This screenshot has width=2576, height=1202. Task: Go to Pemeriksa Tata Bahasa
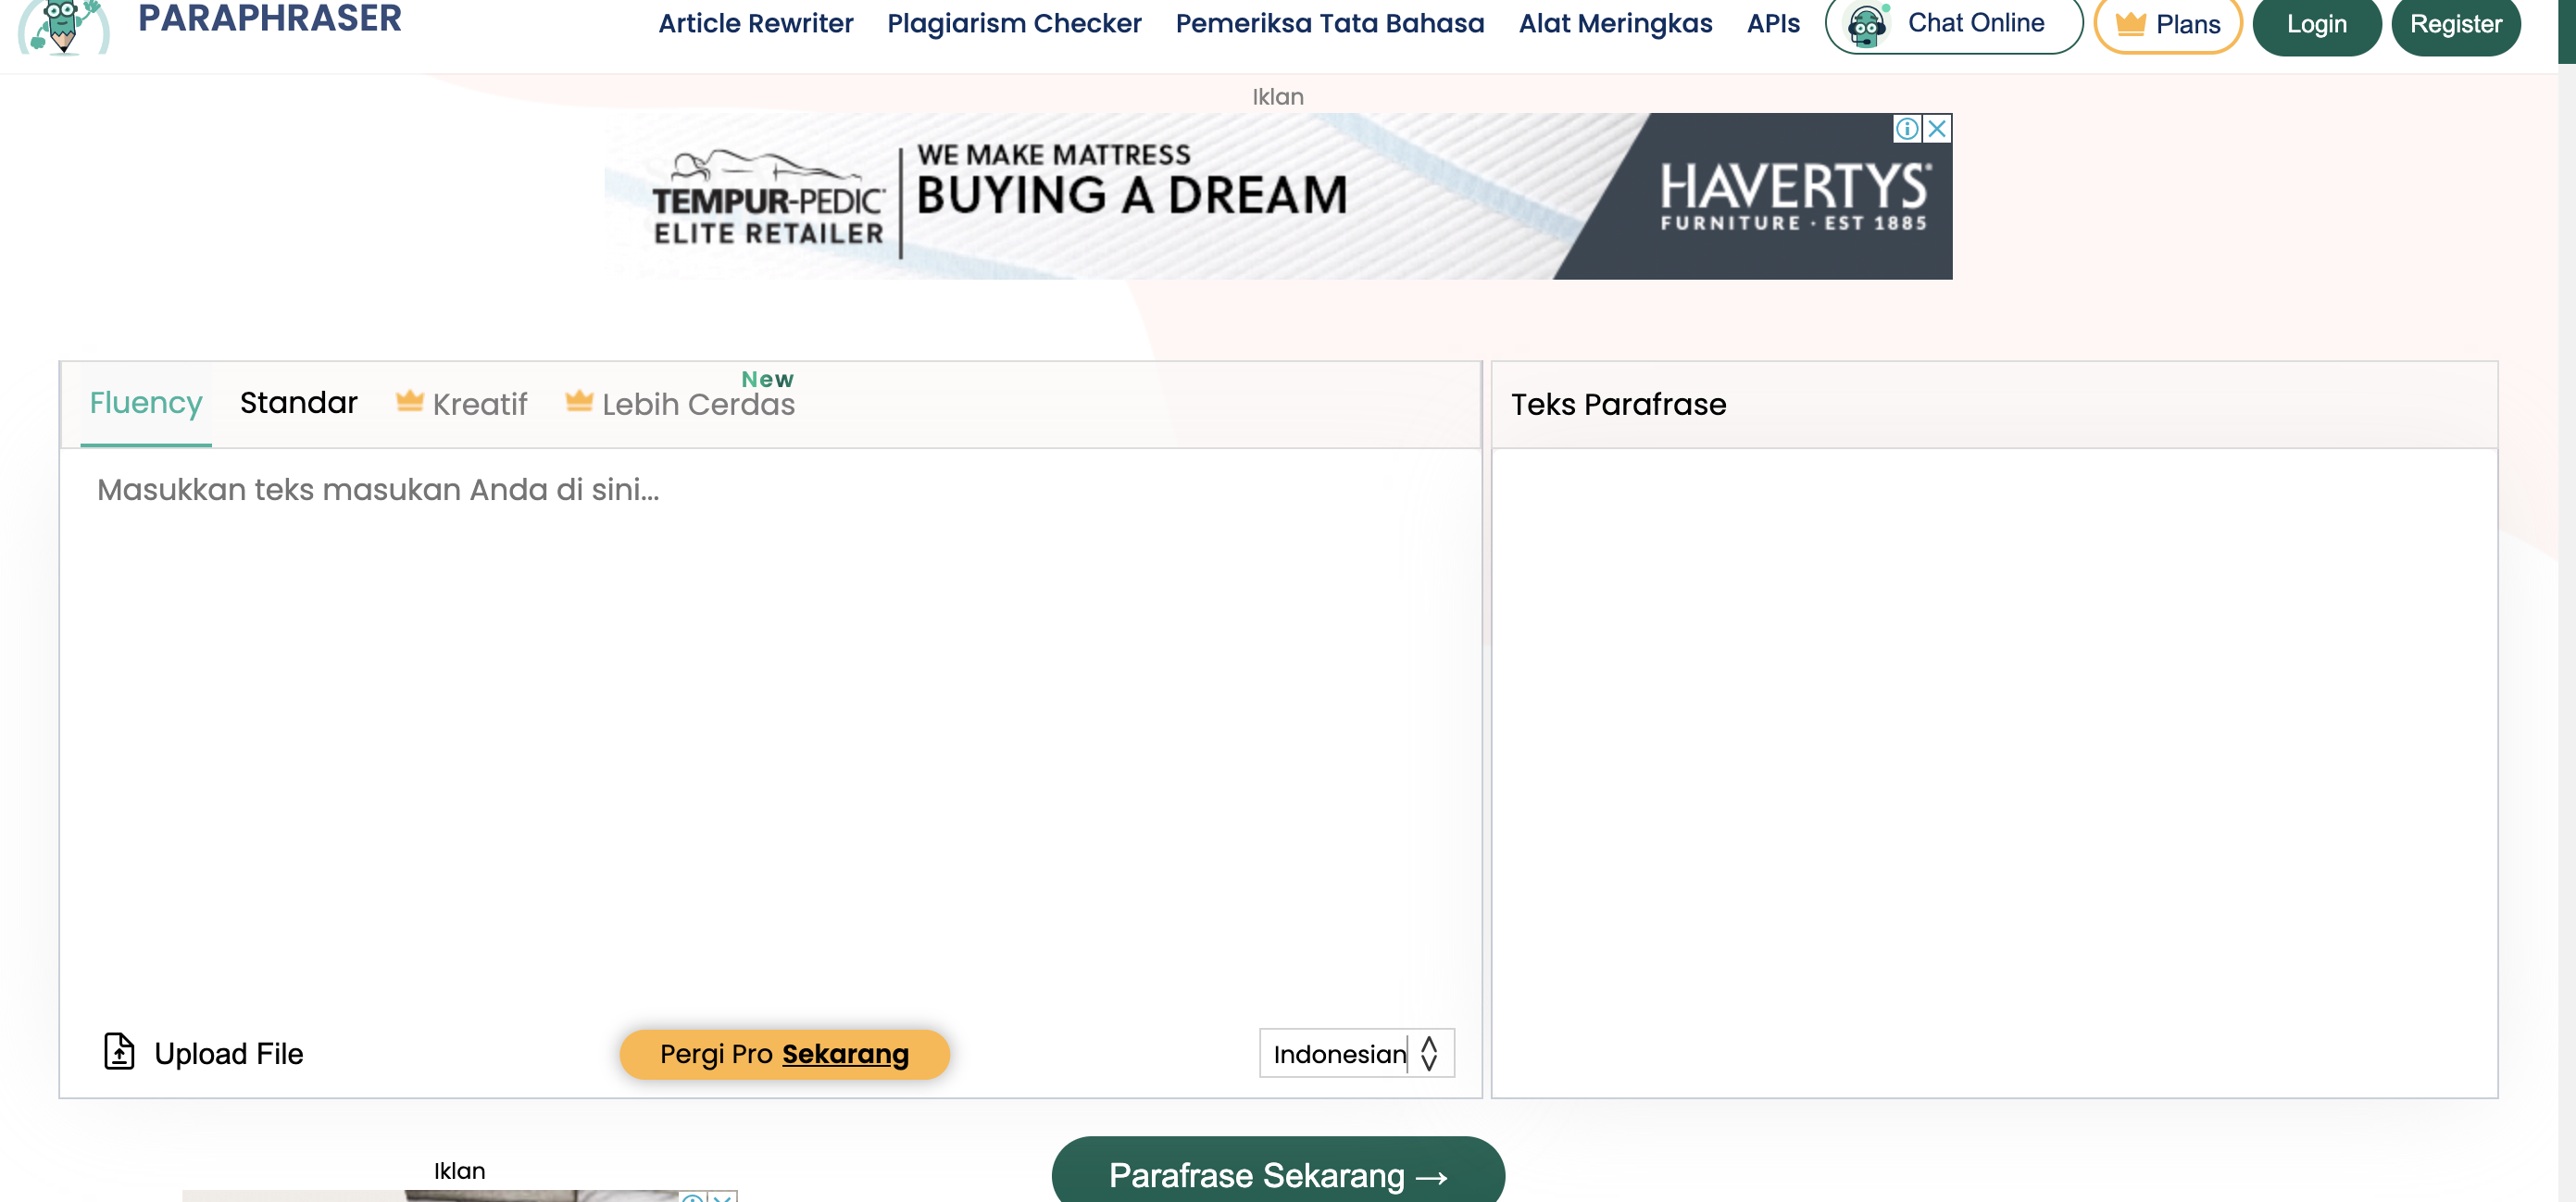[x=1329, y=24]
